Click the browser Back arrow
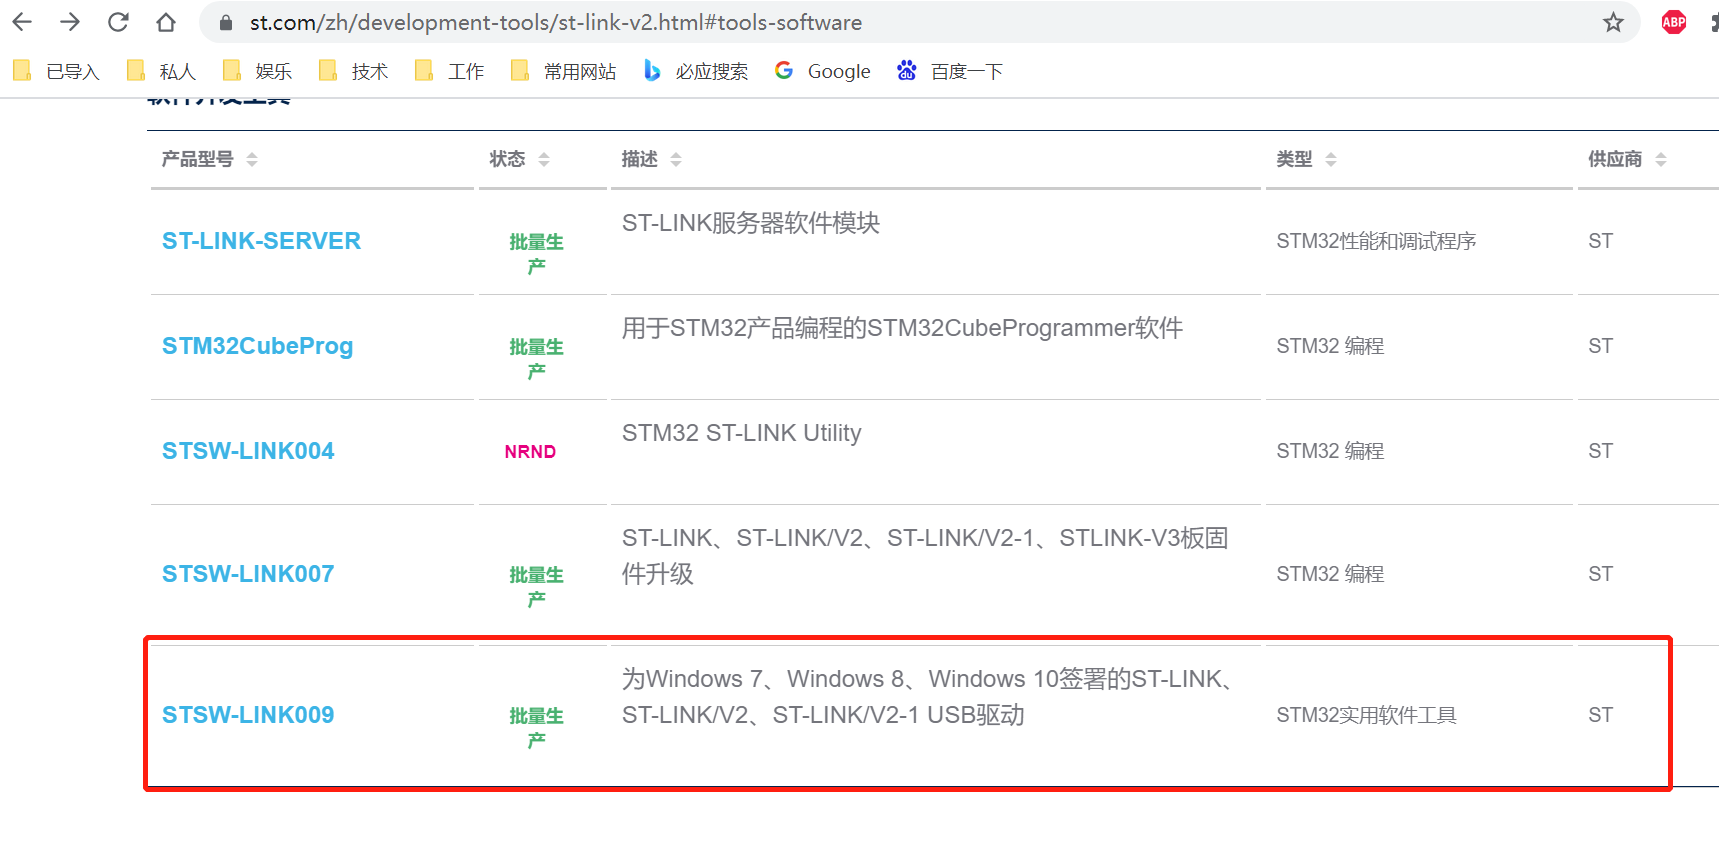This screenshot has width=1719, height=844. (x=22, y=22)
